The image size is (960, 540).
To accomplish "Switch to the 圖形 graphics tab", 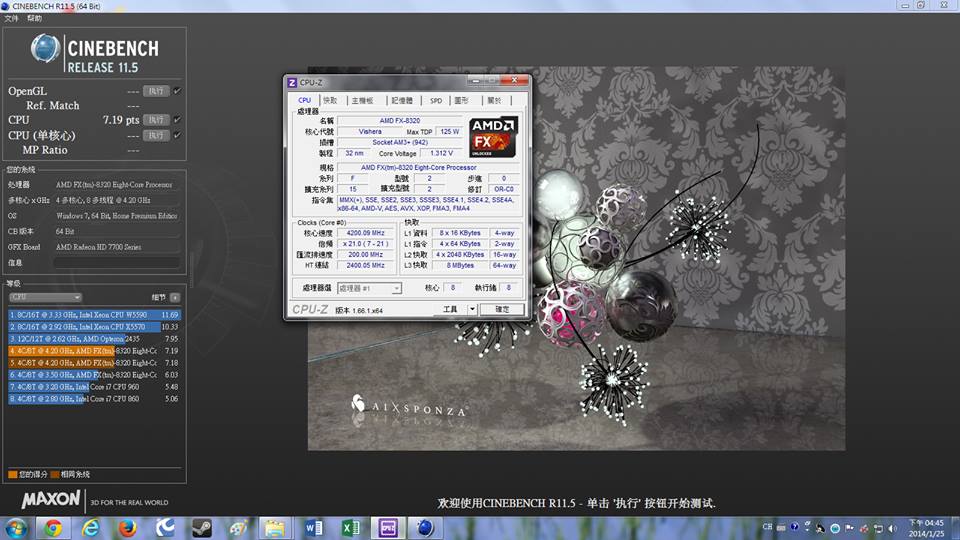I will coord(462,100).
